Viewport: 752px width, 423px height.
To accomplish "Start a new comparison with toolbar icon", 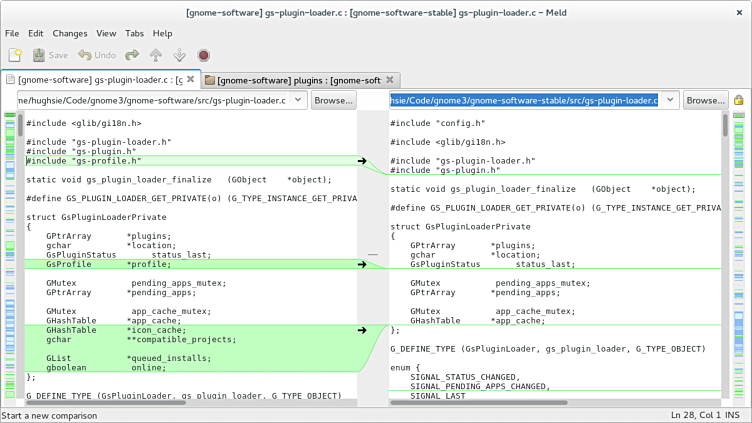I will [x=15, y=55].
